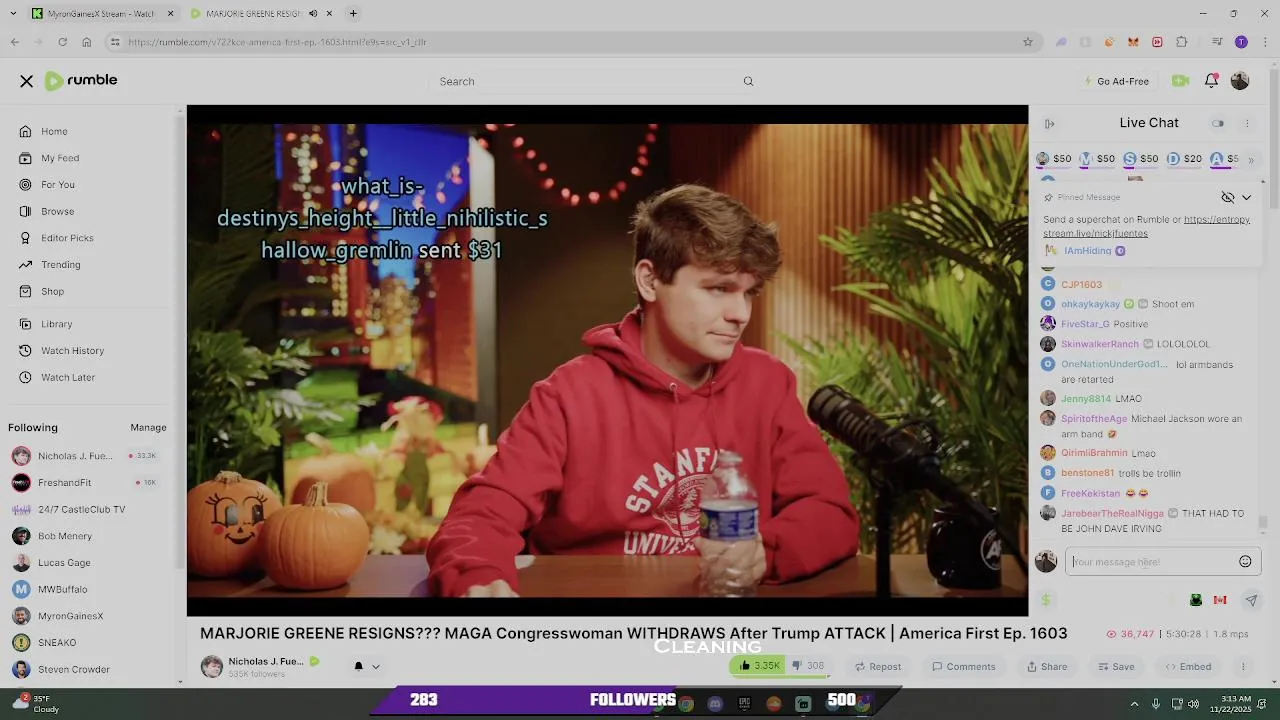Viewport: 1280px width, 720px height.
Task: Show hidden system tray icons
Action: pos(1134,704)
